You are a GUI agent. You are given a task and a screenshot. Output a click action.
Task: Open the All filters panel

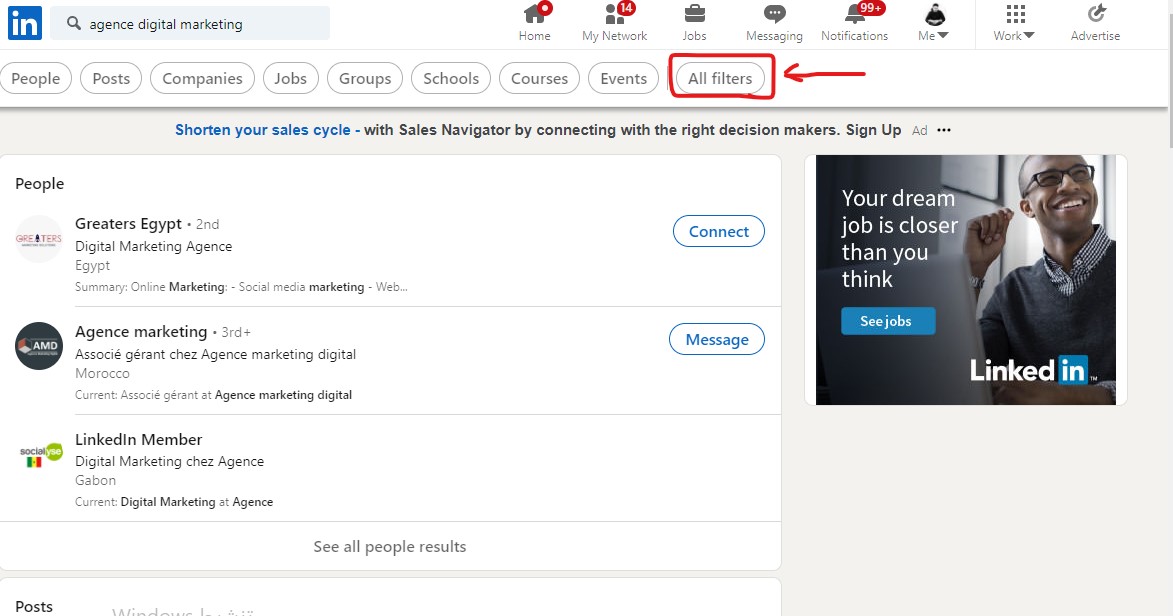click(x=720, y=79)
